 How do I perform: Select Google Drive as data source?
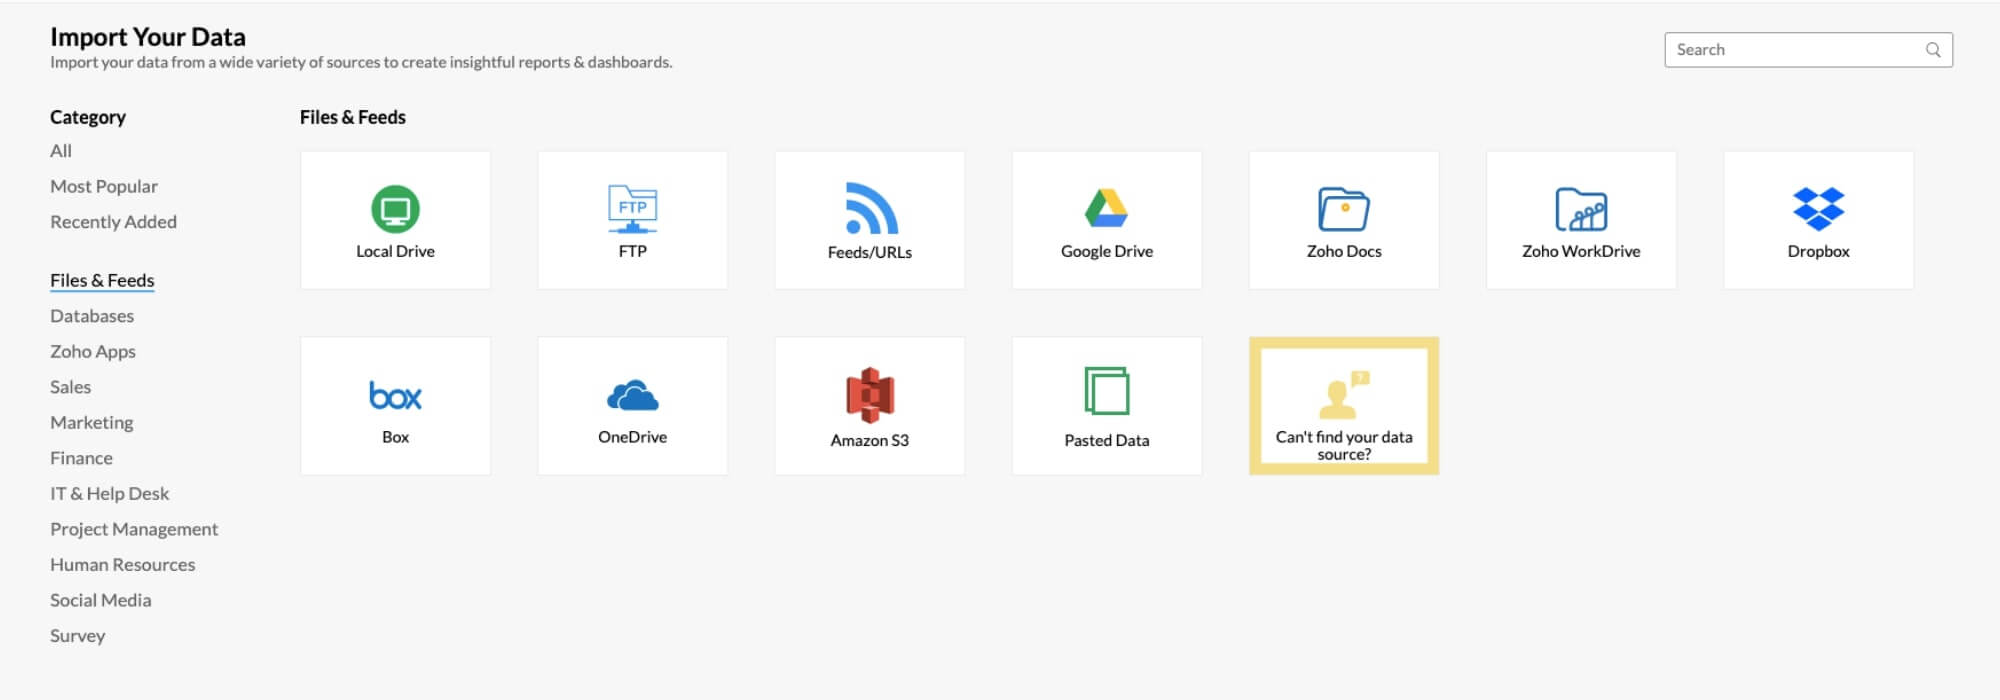1106,210
